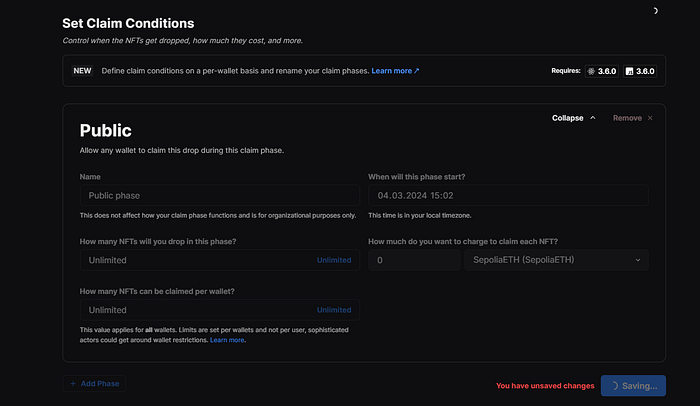Click the NEW badge in the banner
700x406 pixels.
point(83,71)
